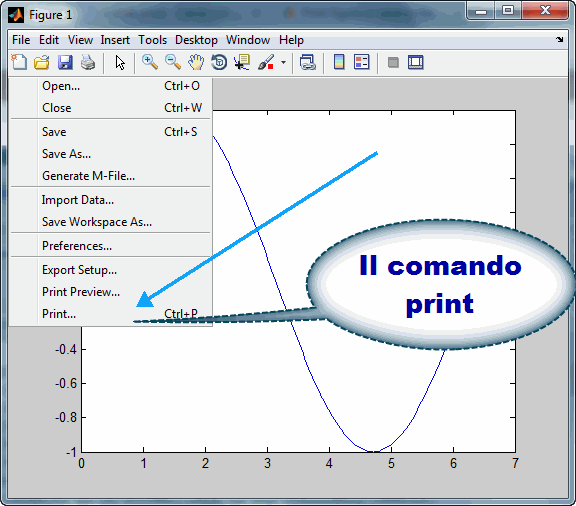This screenshot has width=576, height=506.
Task: Click the Print Figure printer icon
Action: tap(88, 62)
